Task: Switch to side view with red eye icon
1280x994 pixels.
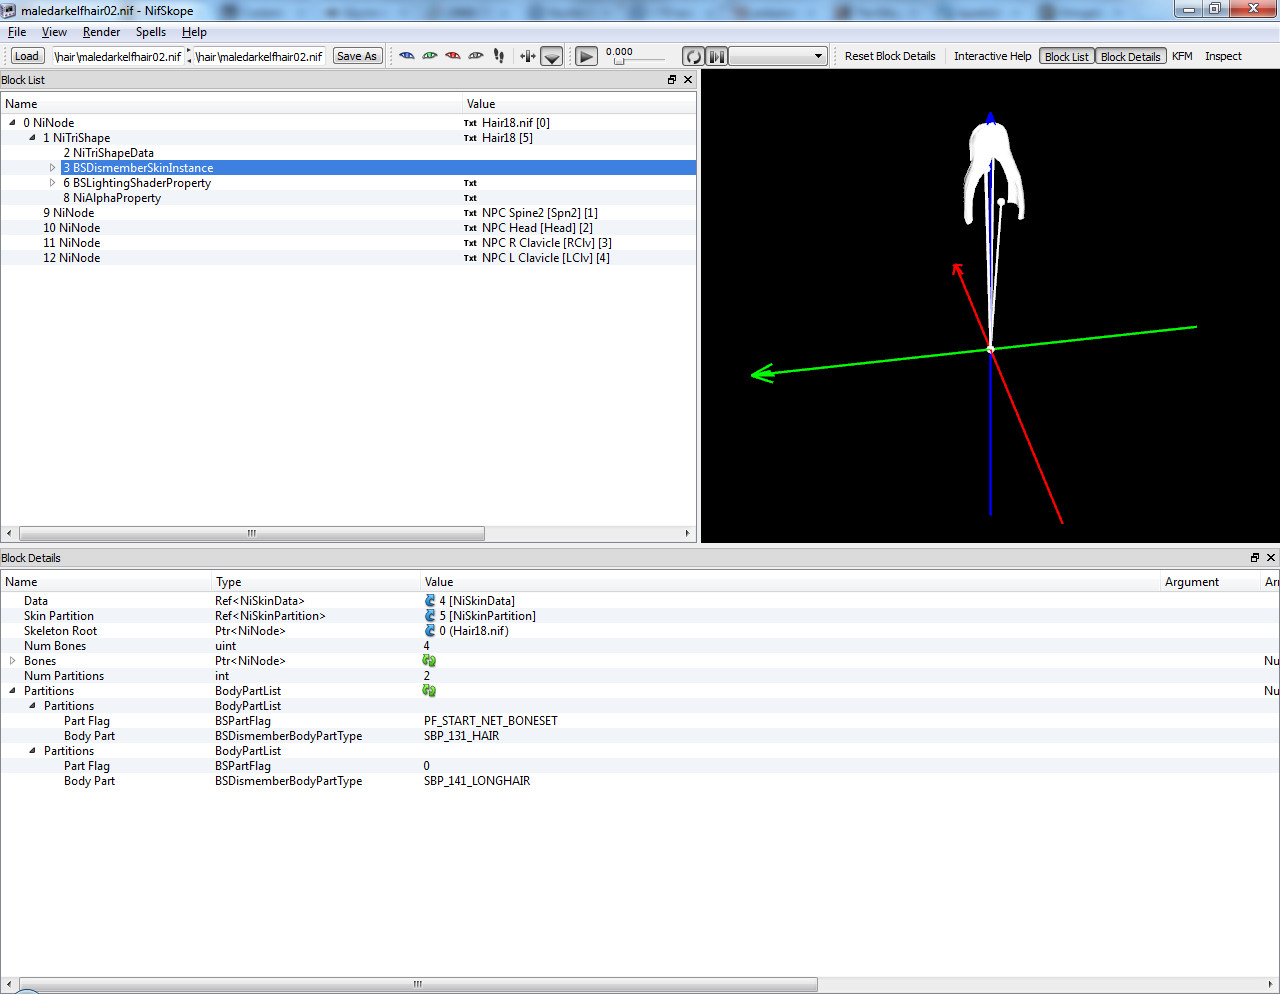Action: click(x=453, y=56)
